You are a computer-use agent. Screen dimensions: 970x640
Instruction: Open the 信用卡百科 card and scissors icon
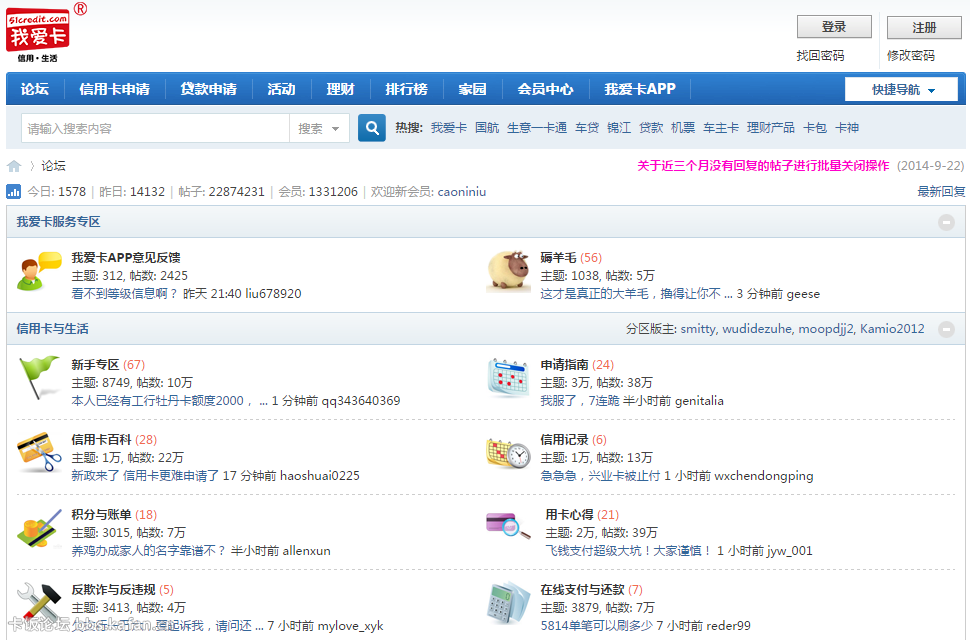tap(39, 453)
